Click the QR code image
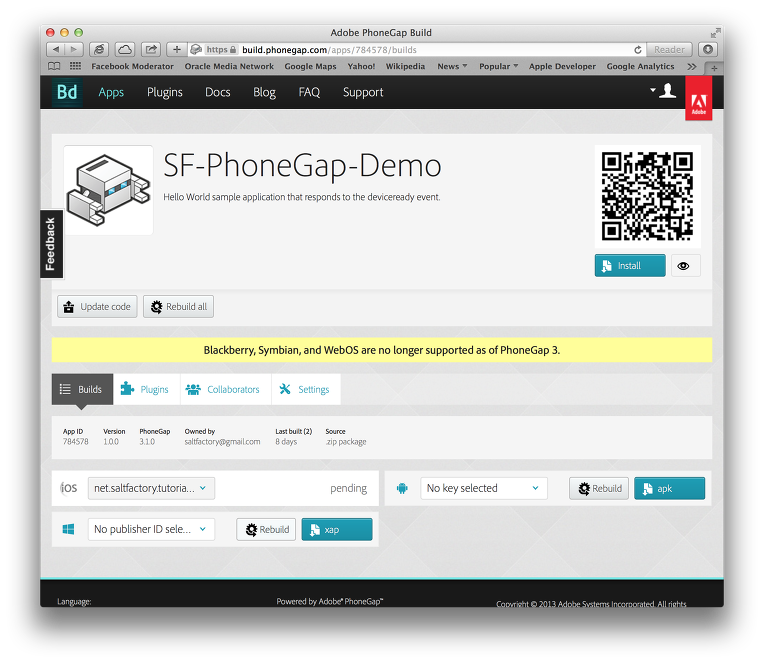Image resolution: width=764 pixels, height=663 pixels. (648, 196)
